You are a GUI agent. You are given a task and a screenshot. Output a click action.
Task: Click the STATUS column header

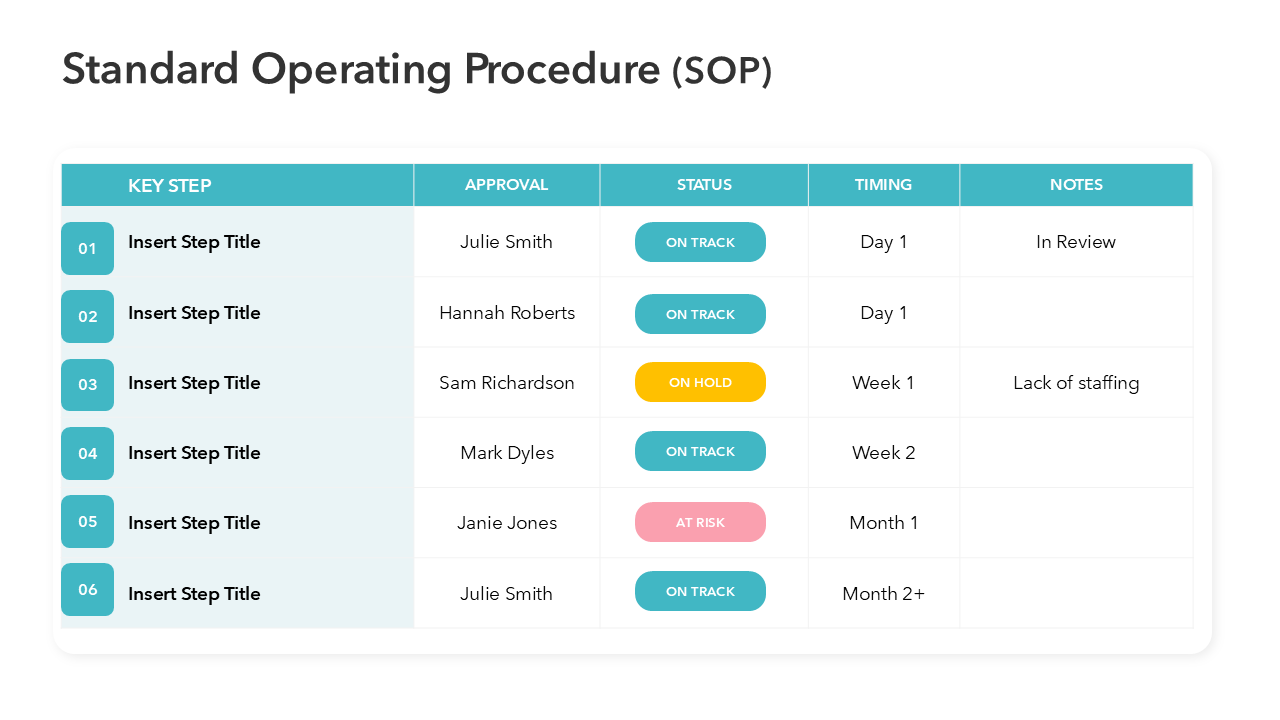(704, 185)
